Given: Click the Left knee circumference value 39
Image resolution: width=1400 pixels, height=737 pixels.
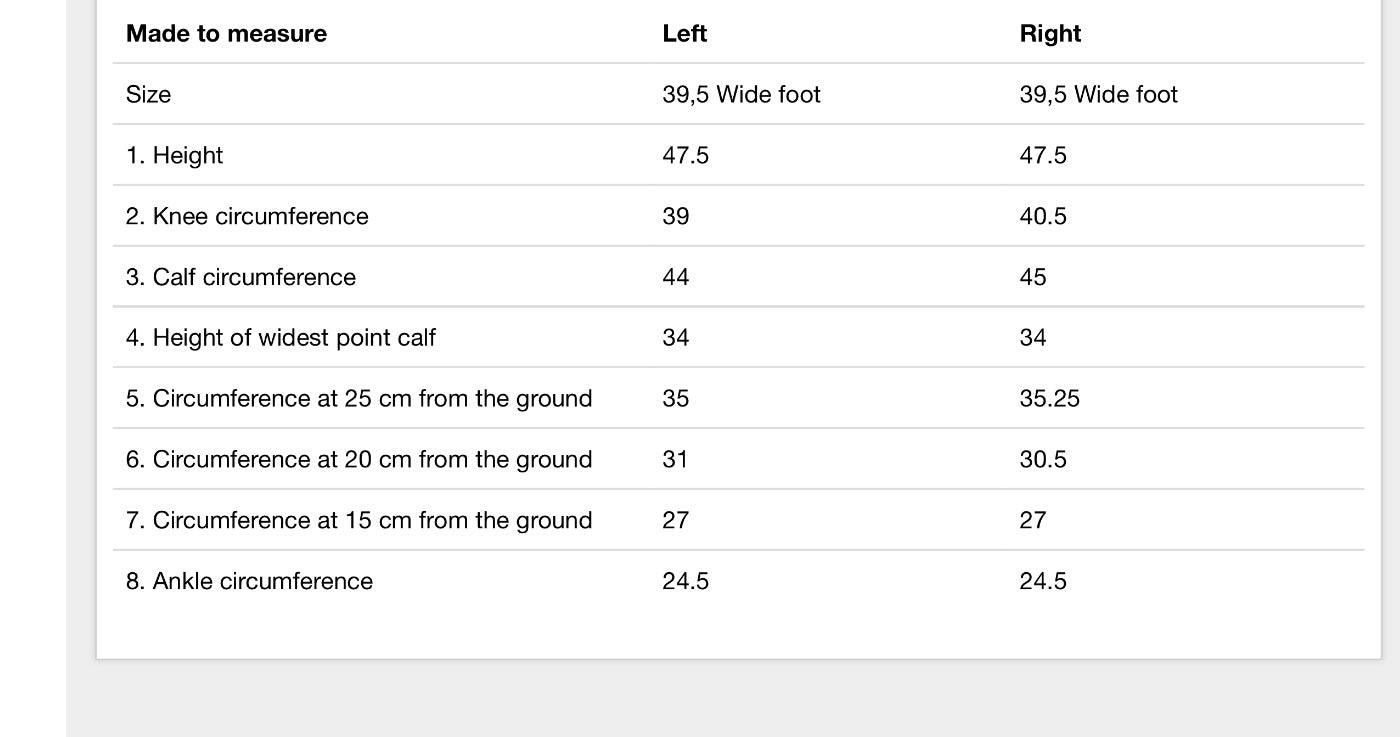Looking at the screenshot, I should [x=675, y=216].
